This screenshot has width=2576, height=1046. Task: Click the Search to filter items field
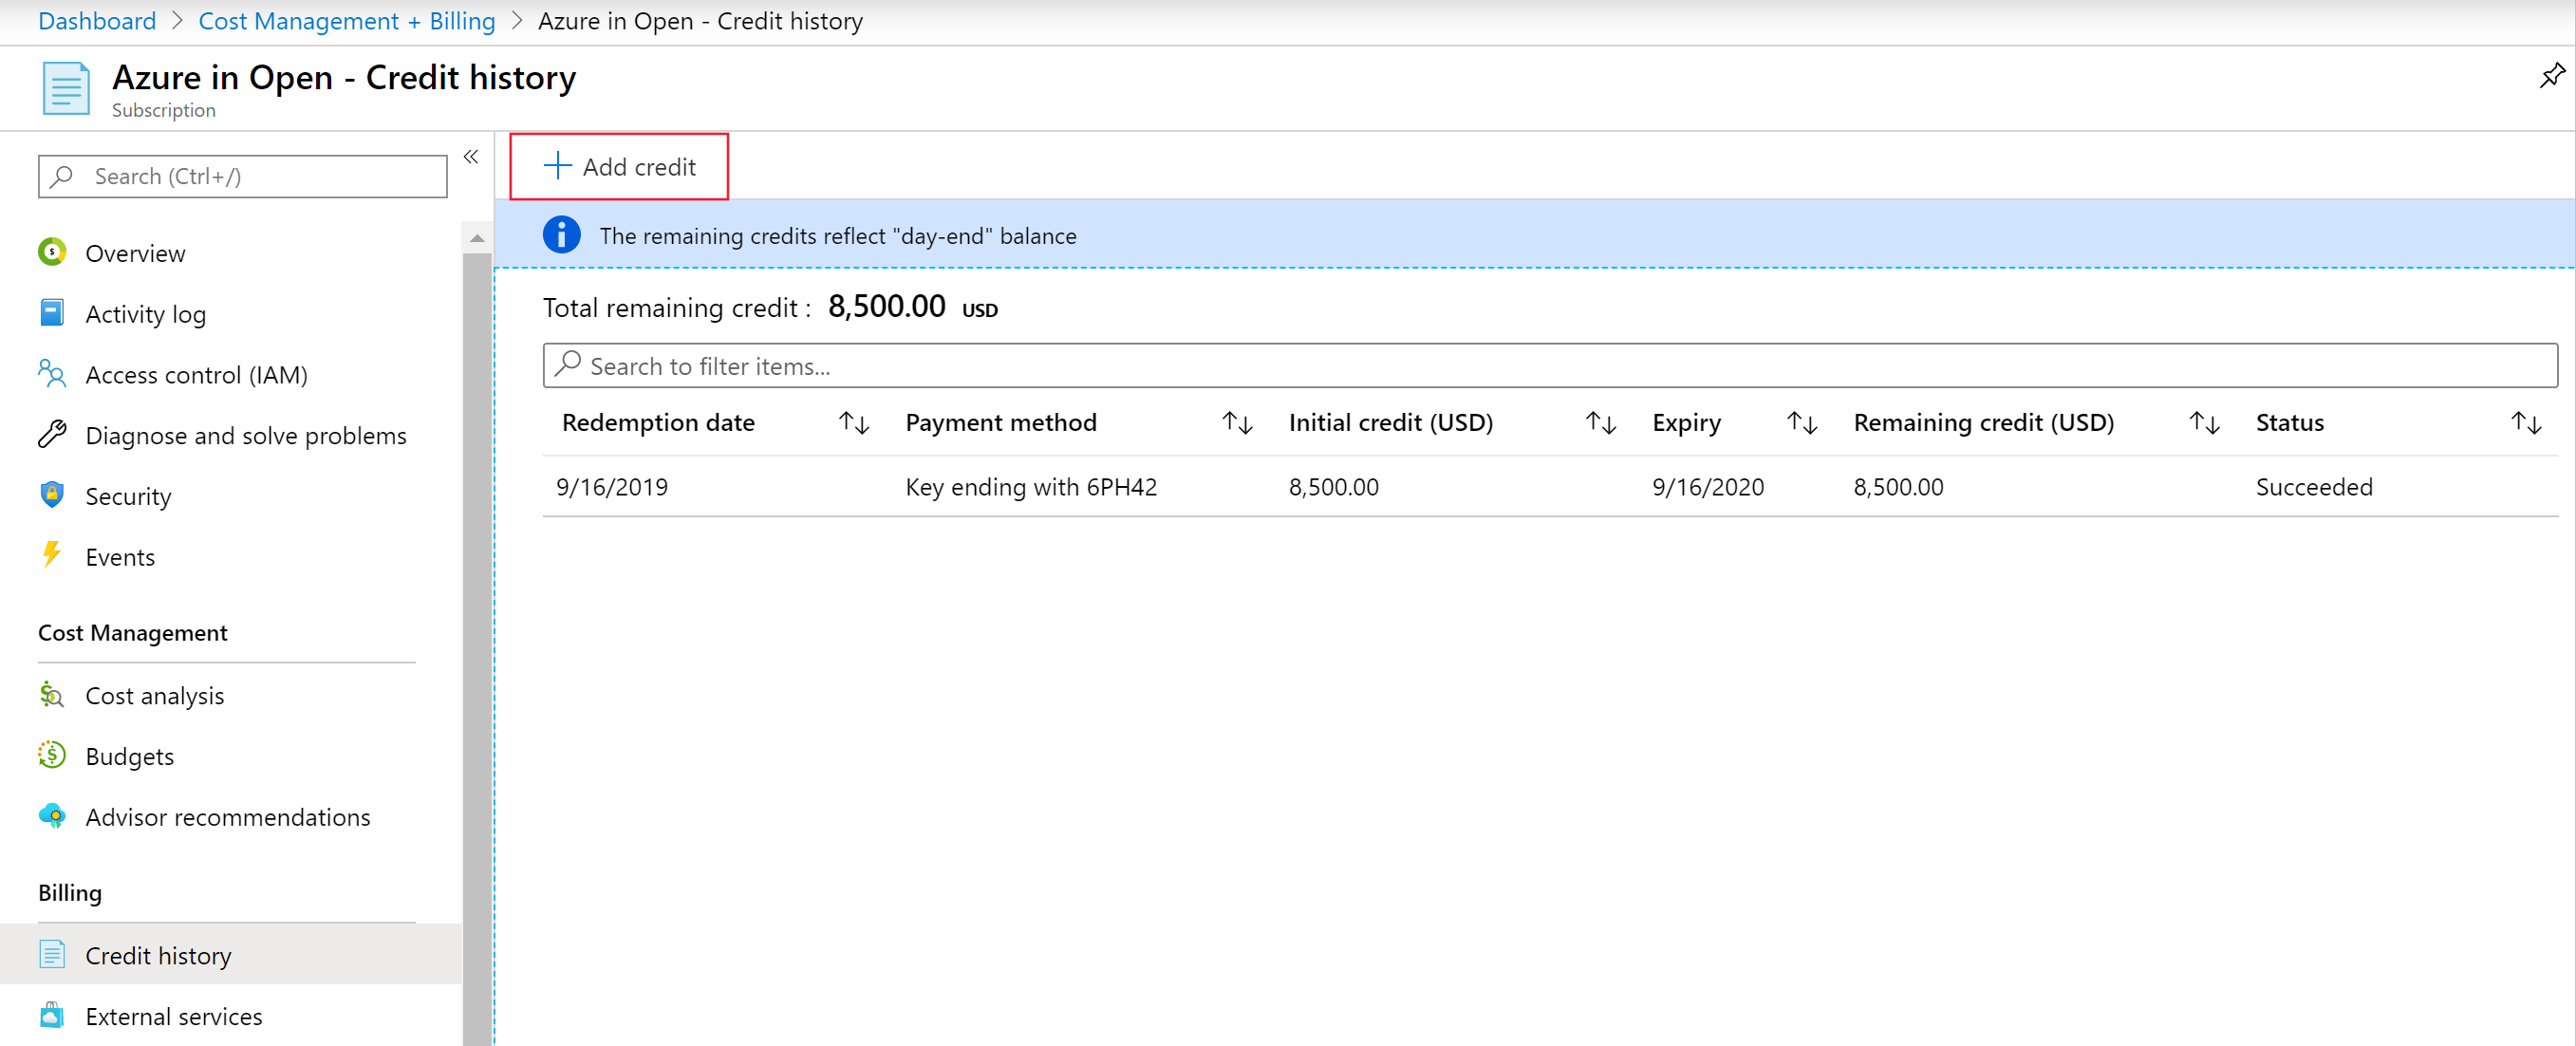1550,366
